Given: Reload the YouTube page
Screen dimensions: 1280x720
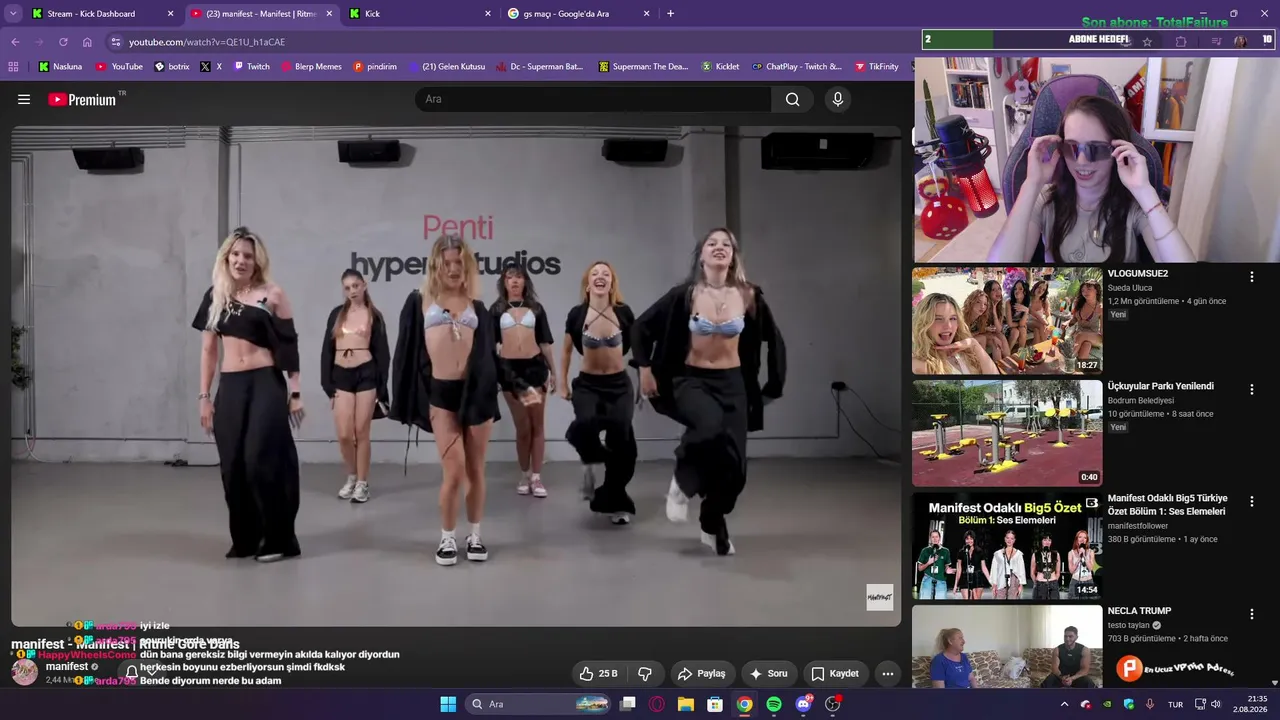Looking at the screenshot, I should point(63,42).
